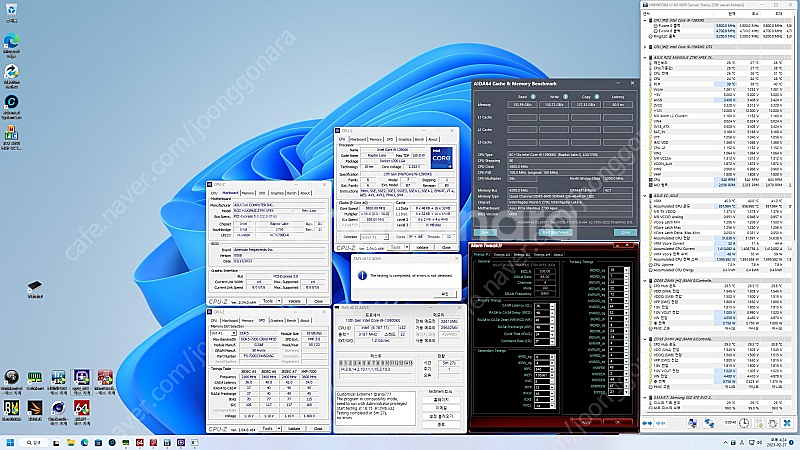Click the Task View taskbar icon
Viewport: 800px width, 450px height.
[x=57, y=442]
